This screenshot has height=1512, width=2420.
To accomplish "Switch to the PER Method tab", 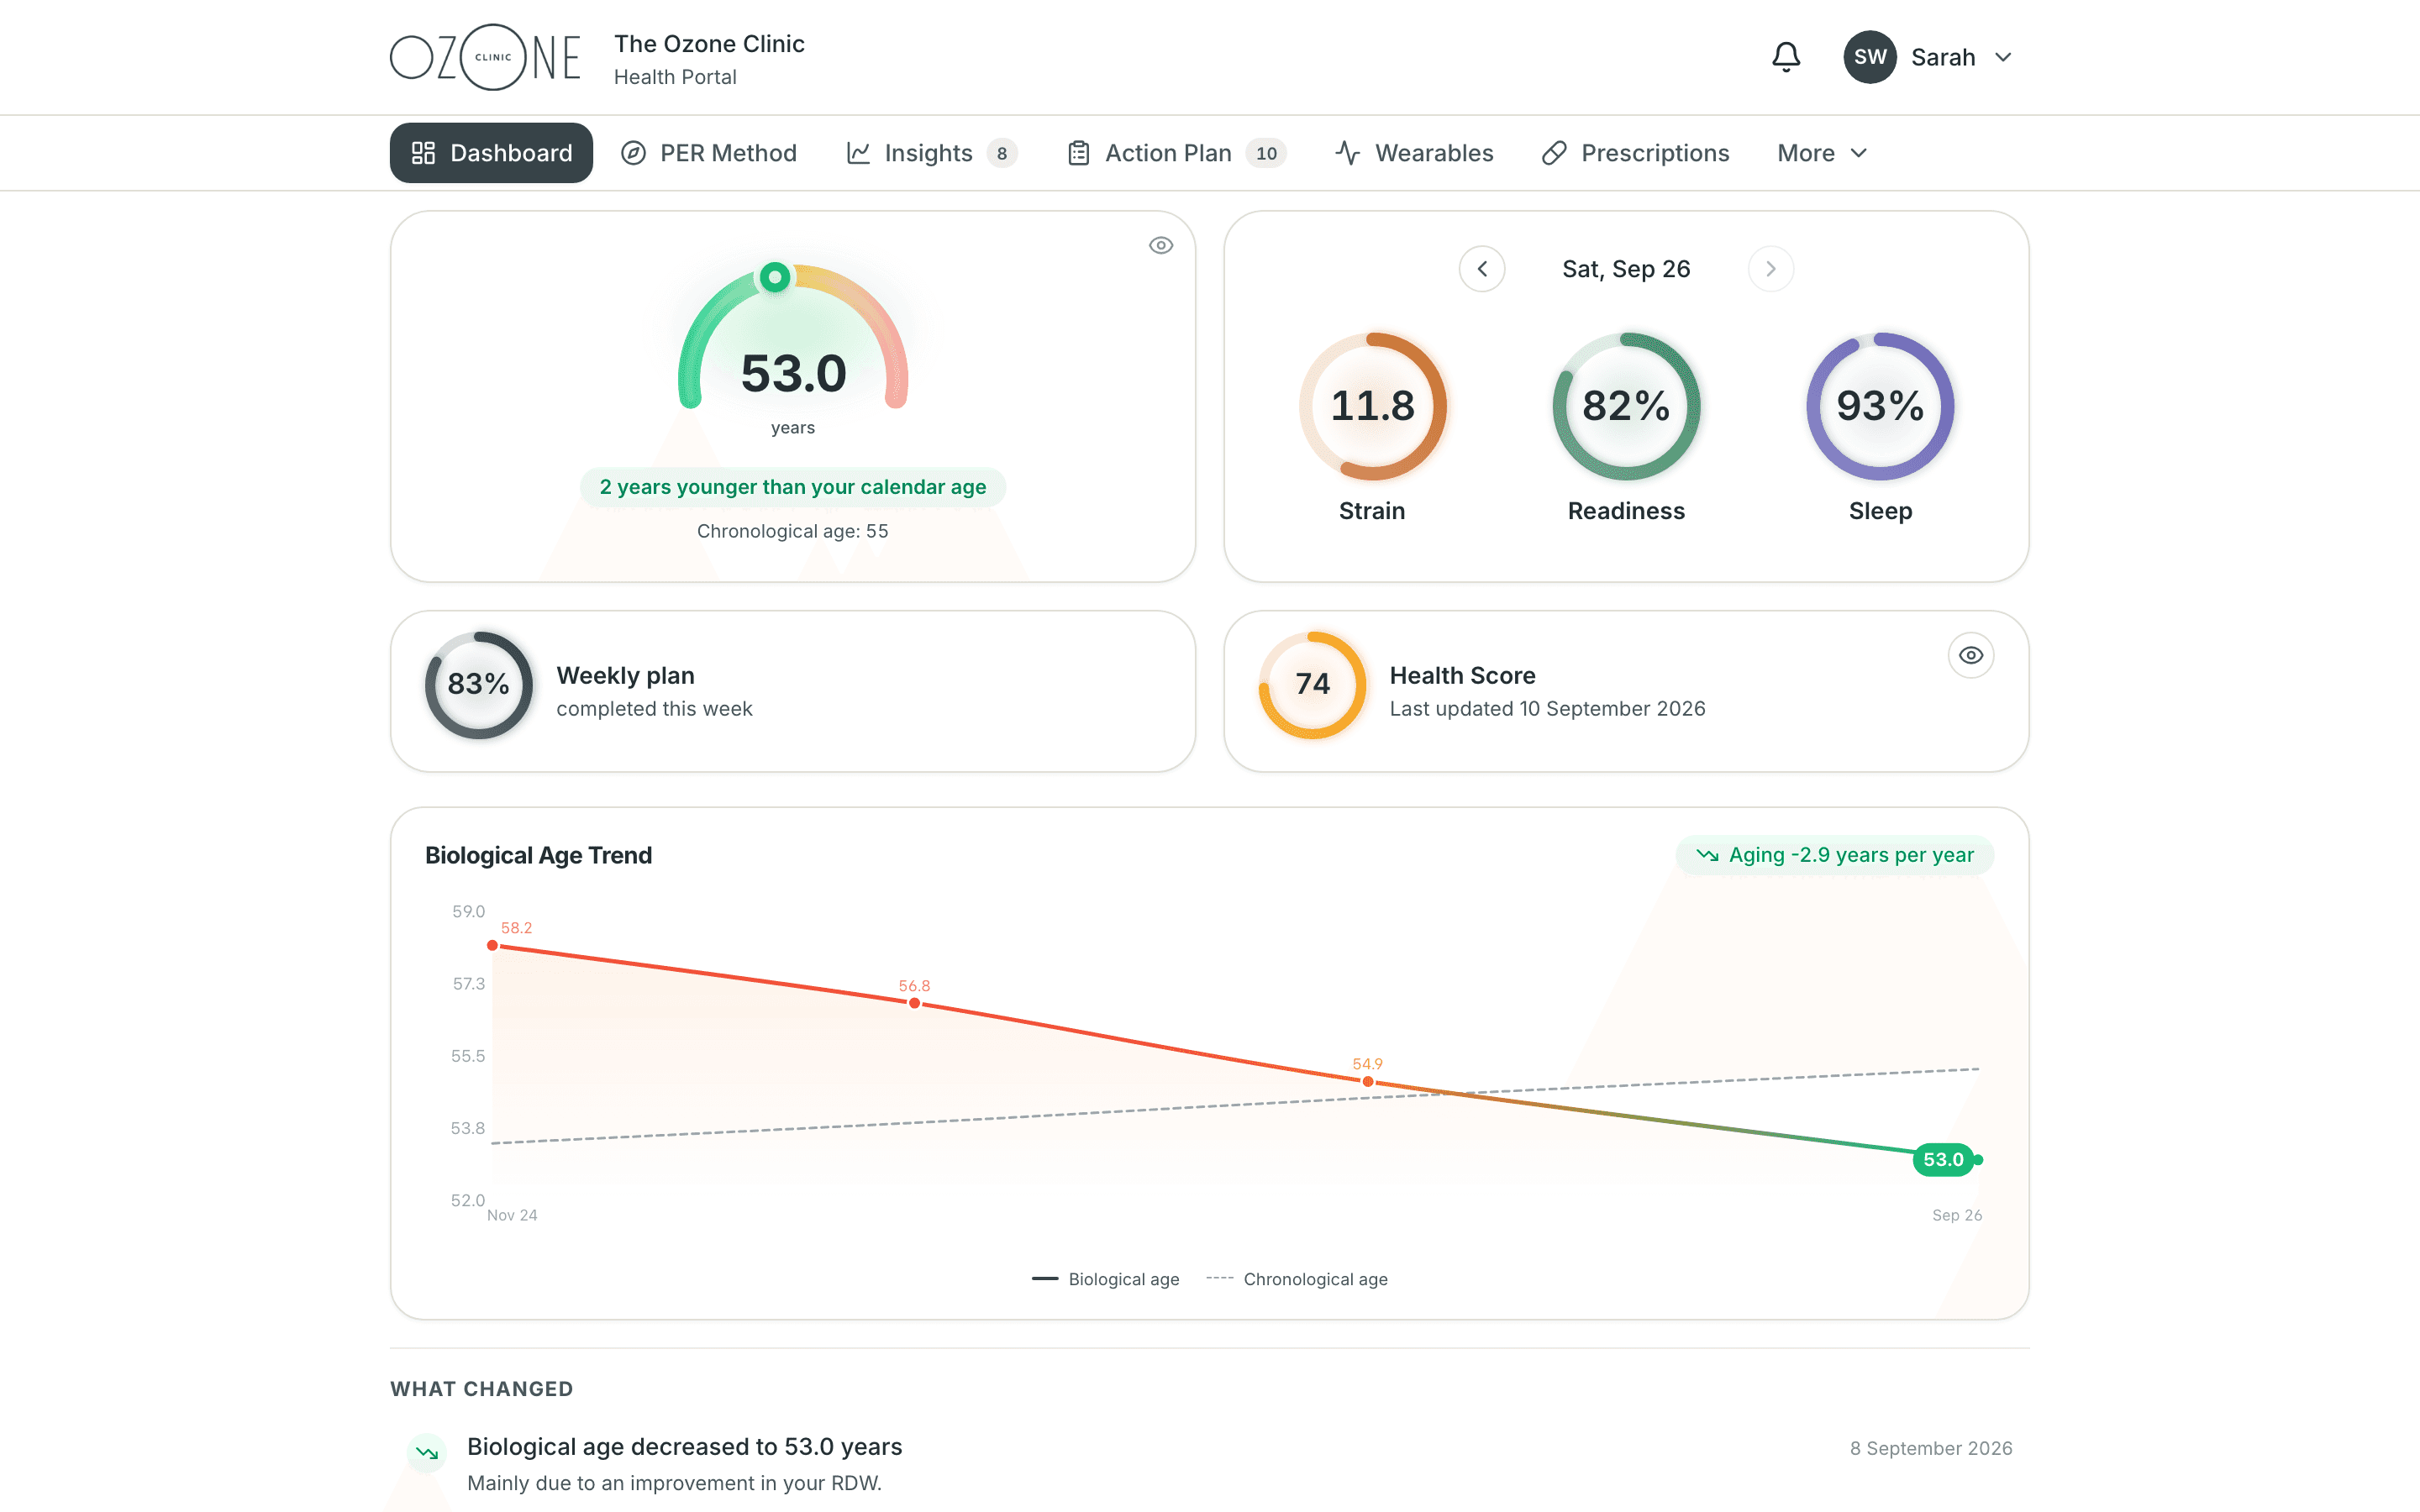I will 709,153.
